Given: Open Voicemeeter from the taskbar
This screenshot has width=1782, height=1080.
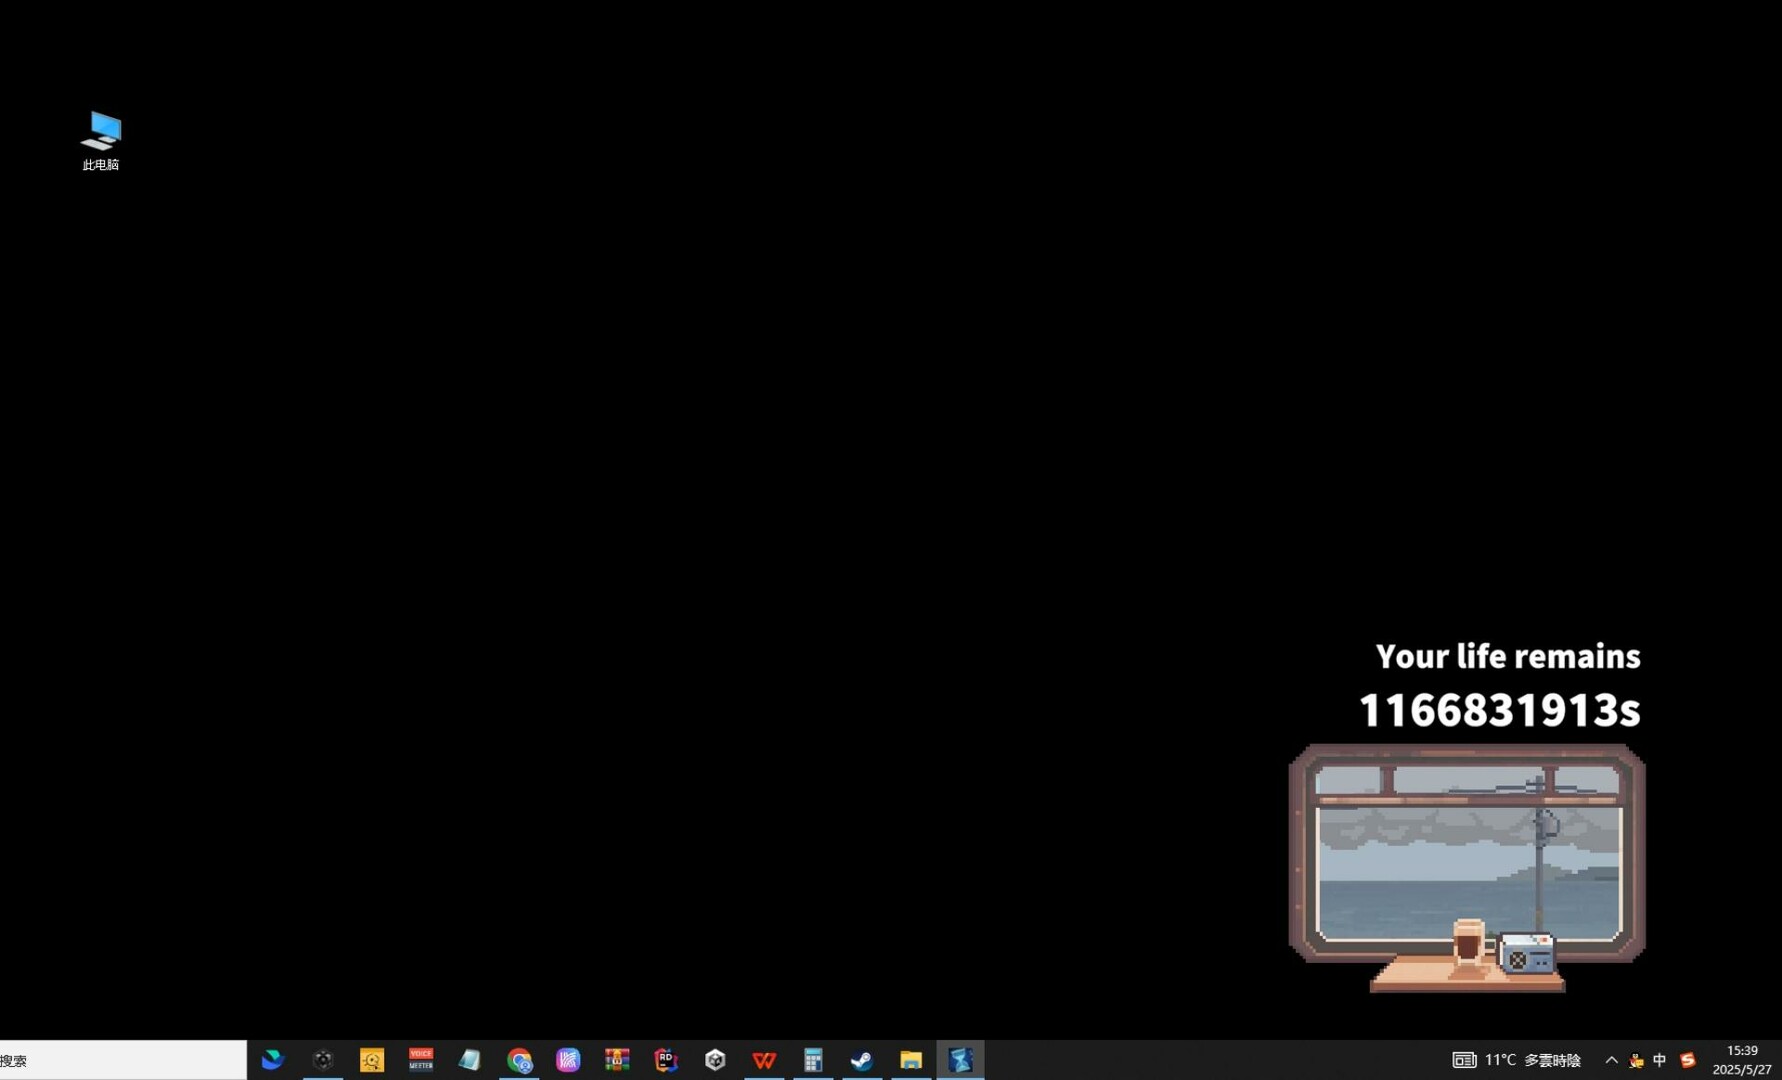Looking at the screenshot, I should click(x=421, y=1060).
